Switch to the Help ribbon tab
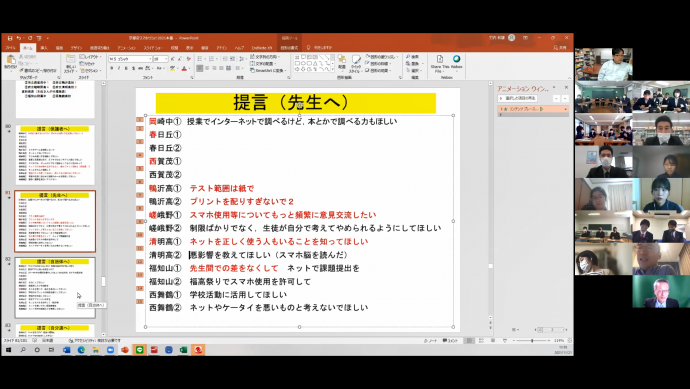Viewport: 690px width, 389px height. pos(239,48)
